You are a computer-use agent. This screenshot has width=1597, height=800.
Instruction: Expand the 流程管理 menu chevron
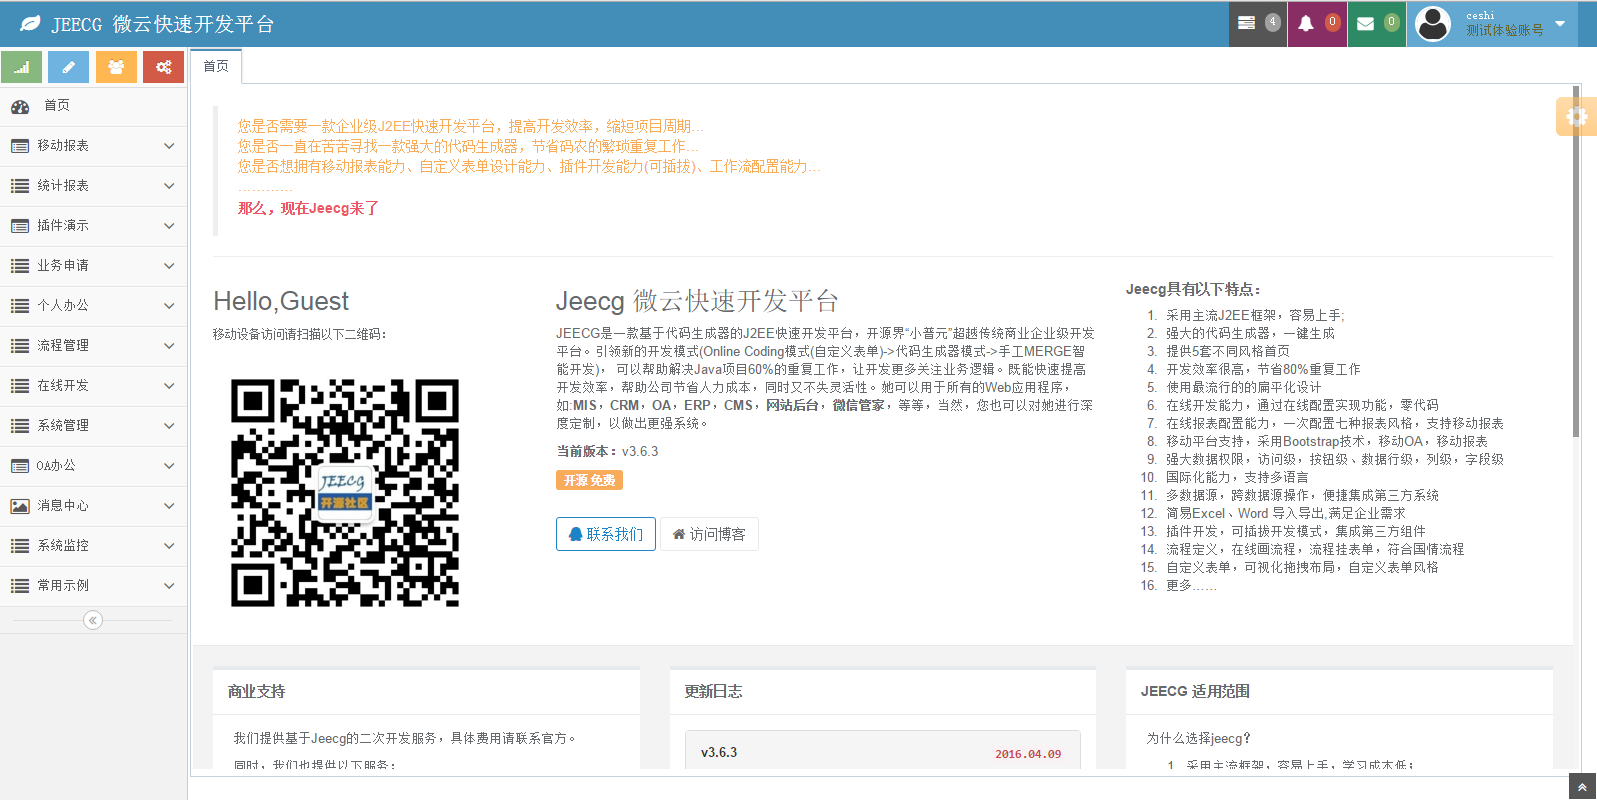click(169, 346)
